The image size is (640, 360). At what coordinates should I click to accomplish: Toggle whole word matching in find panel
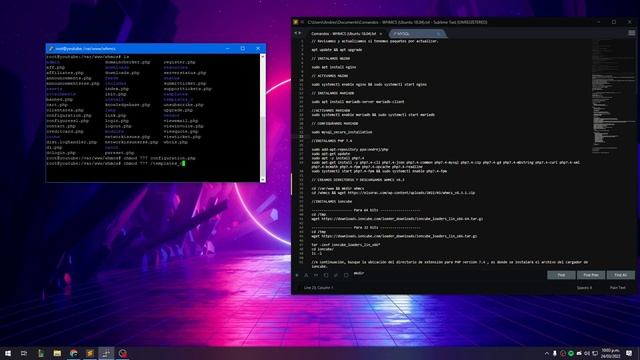pyautogui.click(x=316, y=275)
